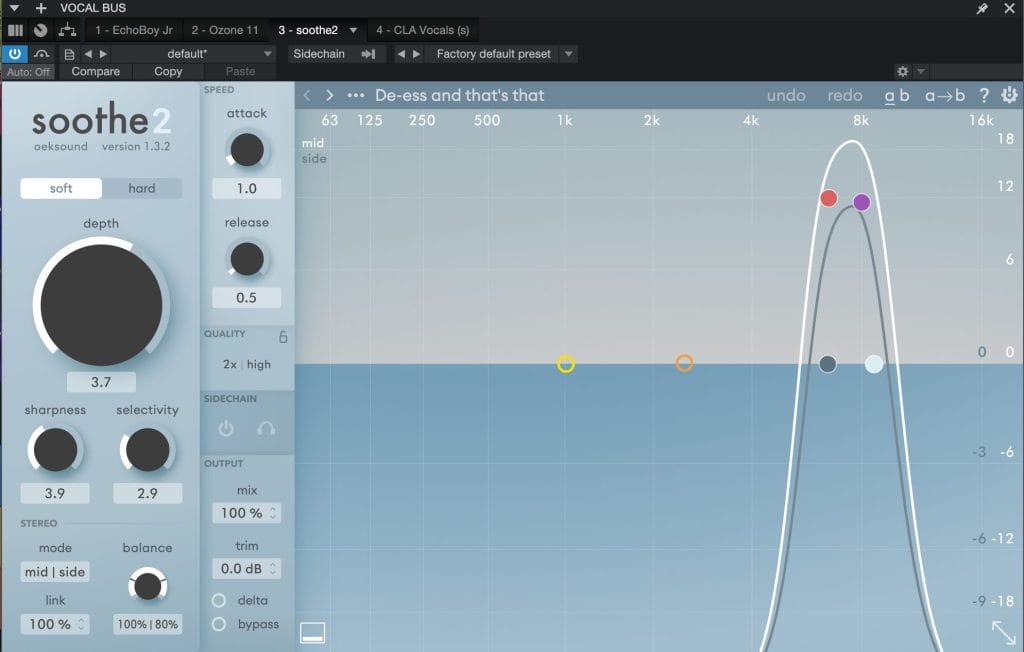Open the help question mark
This screenshot has width=1024, height=652.
tap(984, 96)
